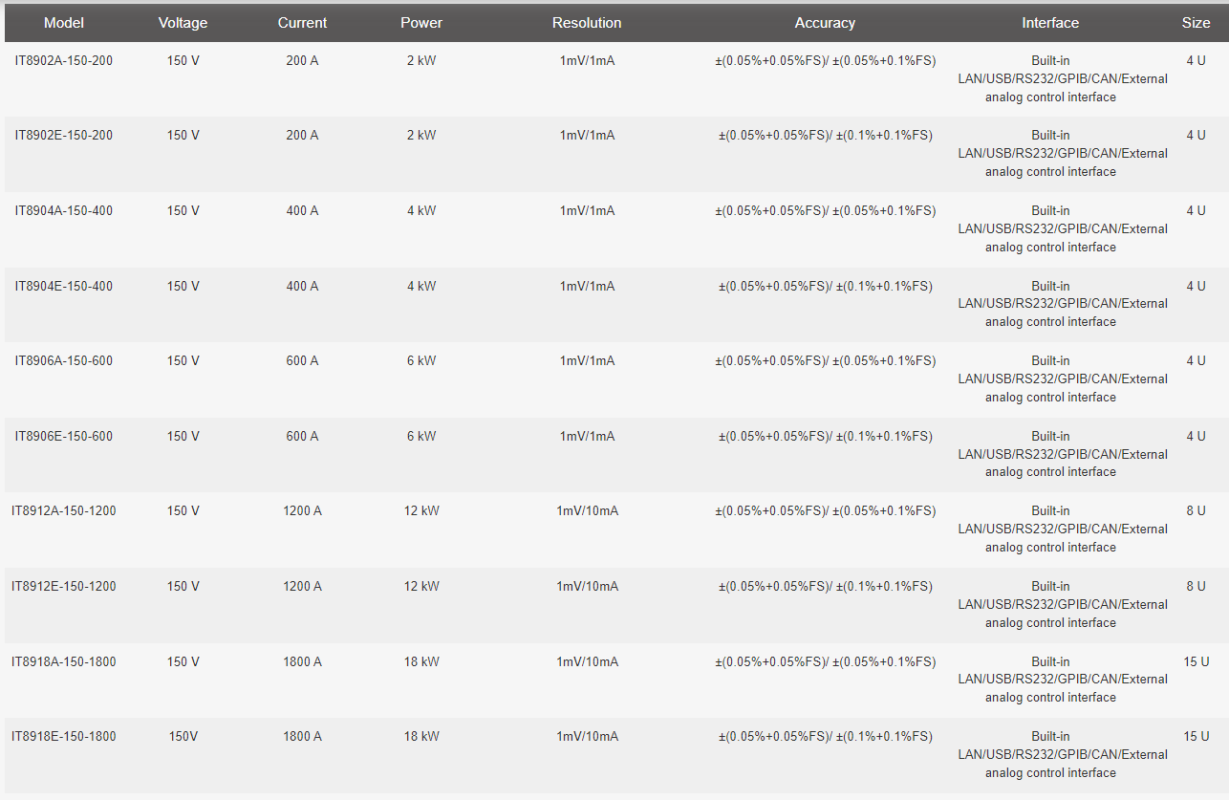Screen dimensions: 1229x800
Task: Select model IT8912A-150-1200
Action: pyautogui.click(x=64, y=511)
